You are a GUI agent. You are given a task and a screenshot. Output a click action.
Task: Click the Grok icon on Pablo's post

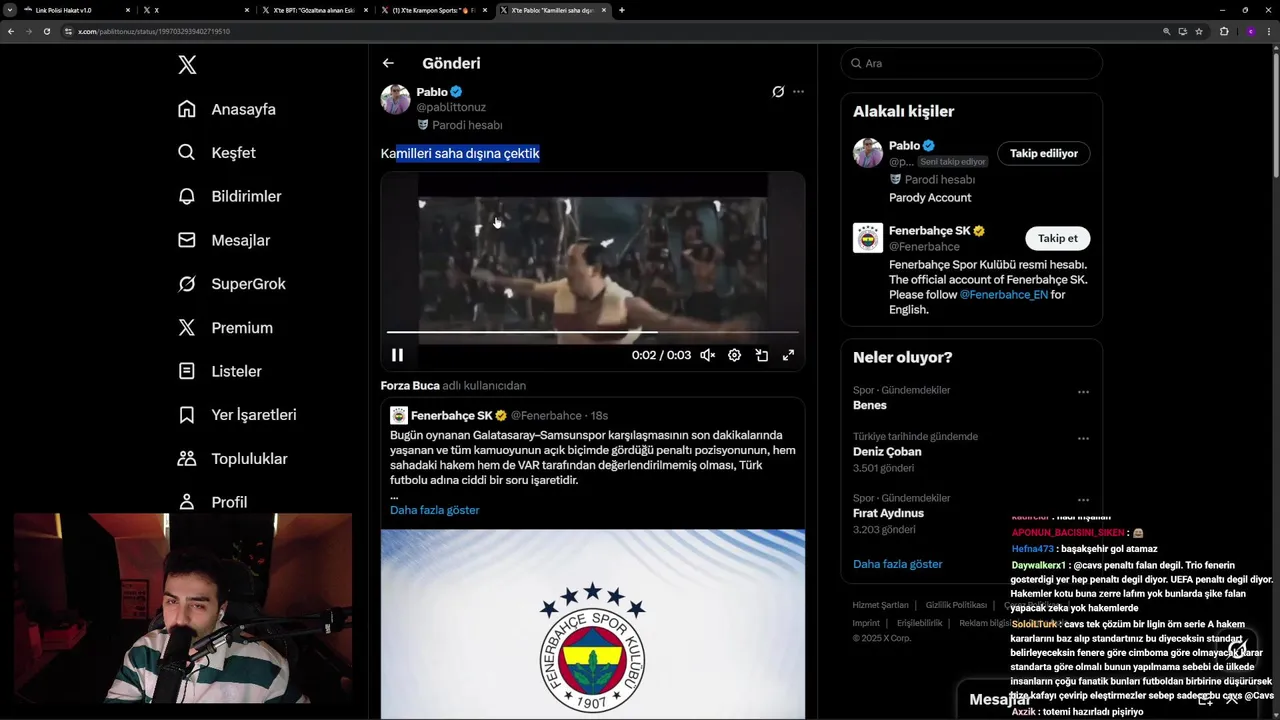[x=778, y=92]
